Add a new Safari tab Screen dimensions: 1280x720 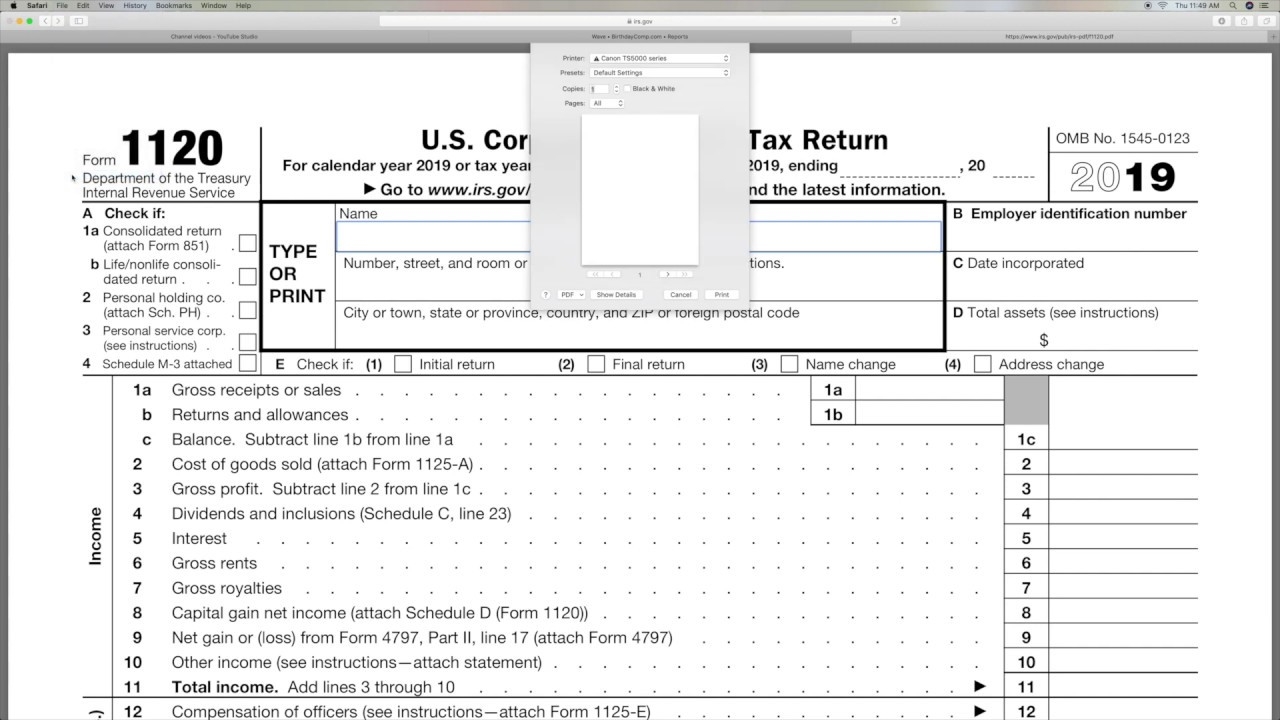click(x=1273, y=37)
